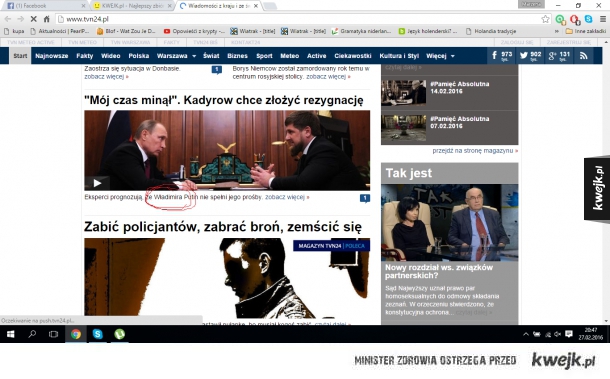Open Tak jest program thumbnail
This screenshot has height=379, width=610.
point(449,222)
